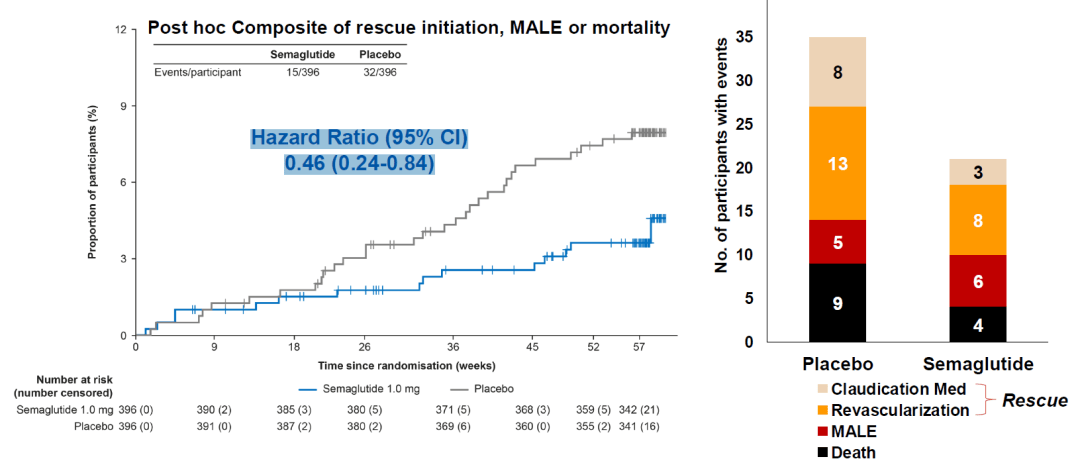Select the Placebo bar's Death segment labeled 9
Viewport: 1080px width, 461px height.
point(838,303)
